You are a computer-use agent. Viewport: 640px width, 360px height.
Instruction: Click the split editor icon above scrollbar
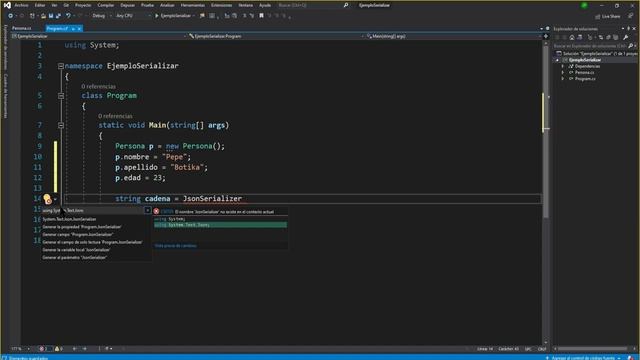pyautogui.click(x=546, y=36)
